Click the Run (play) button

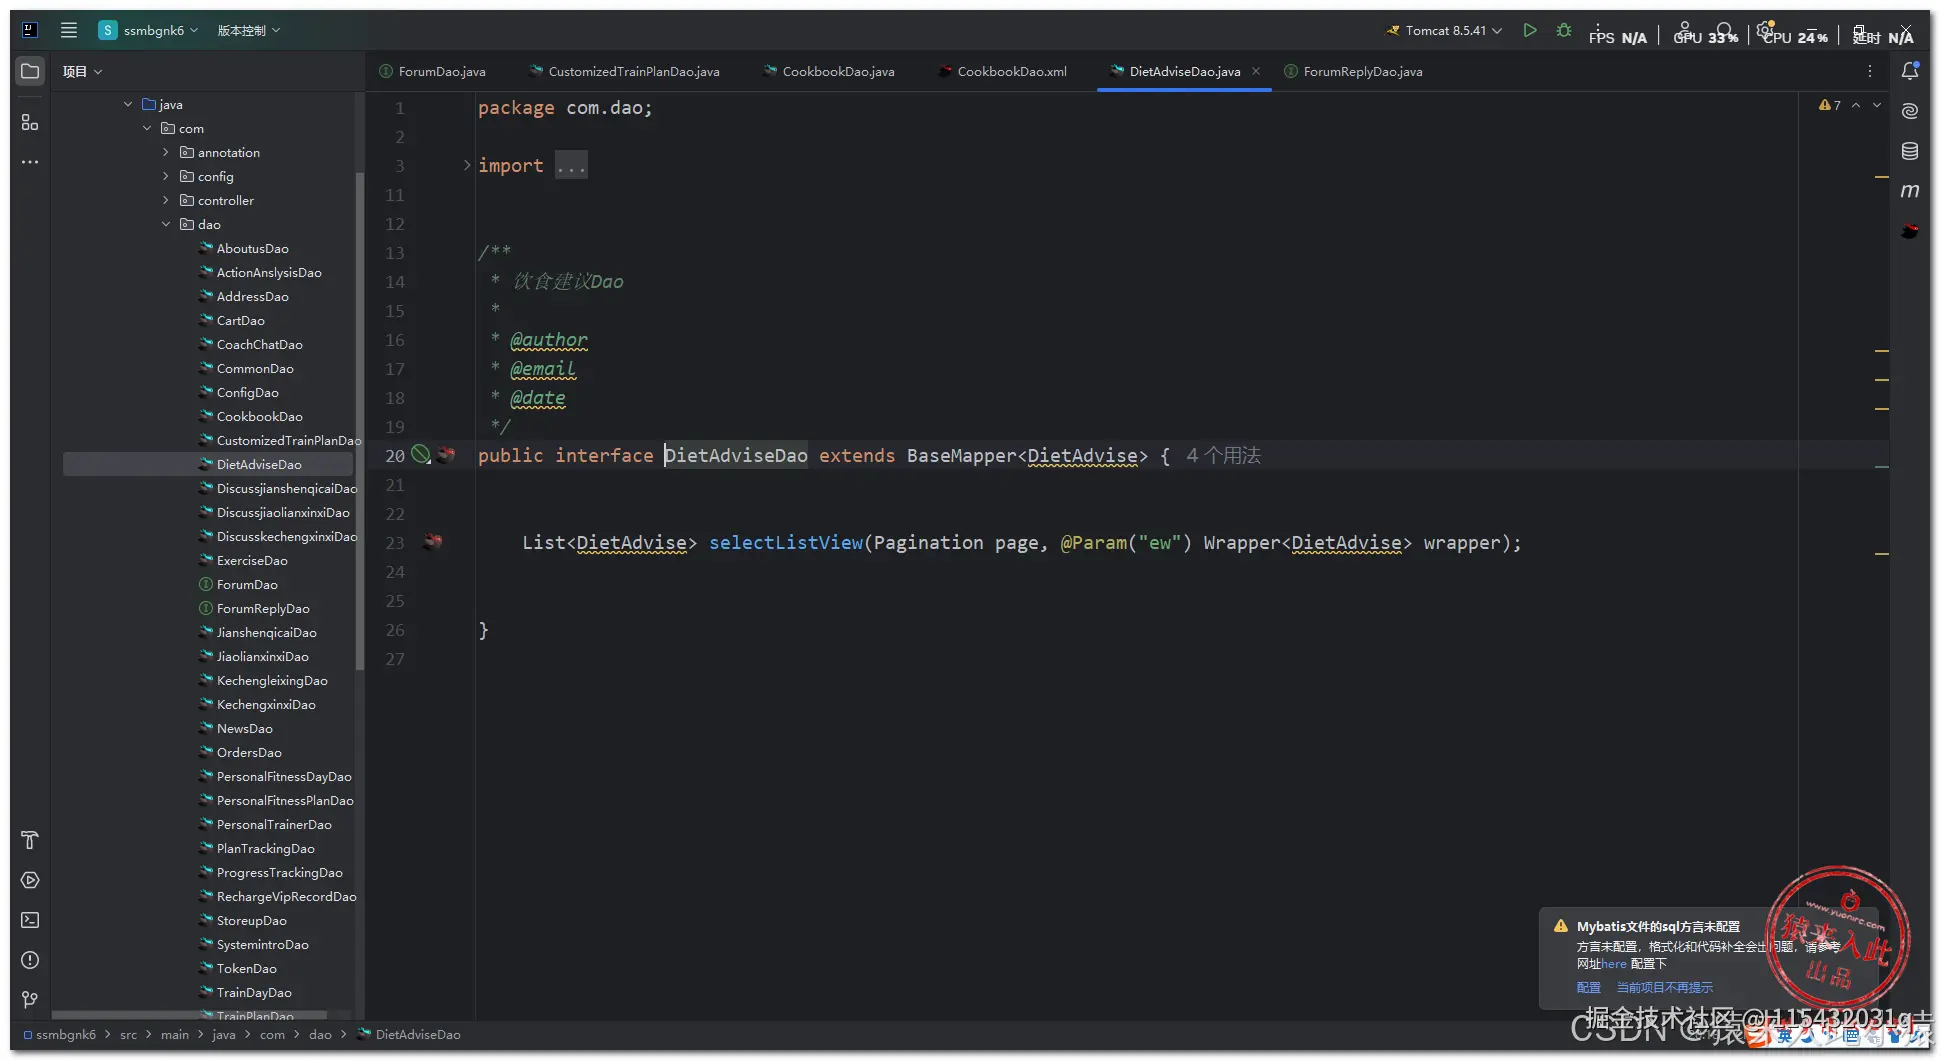point(1529,30)
